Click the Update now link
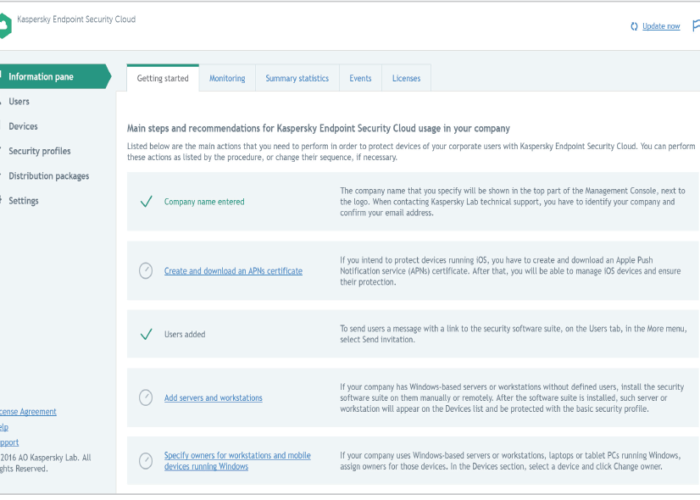Screen dimensions: 700x500 pos(661,26)
